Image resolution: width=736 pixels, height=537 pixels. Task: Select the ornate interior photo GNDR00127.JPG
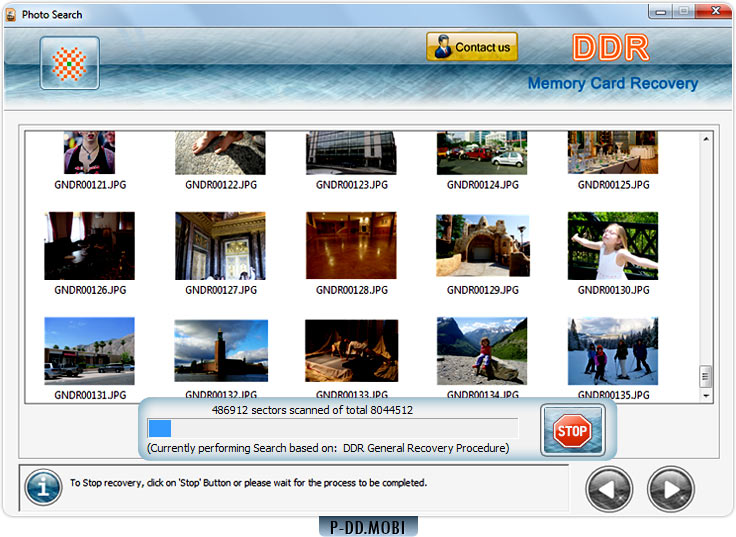(220, 245)
